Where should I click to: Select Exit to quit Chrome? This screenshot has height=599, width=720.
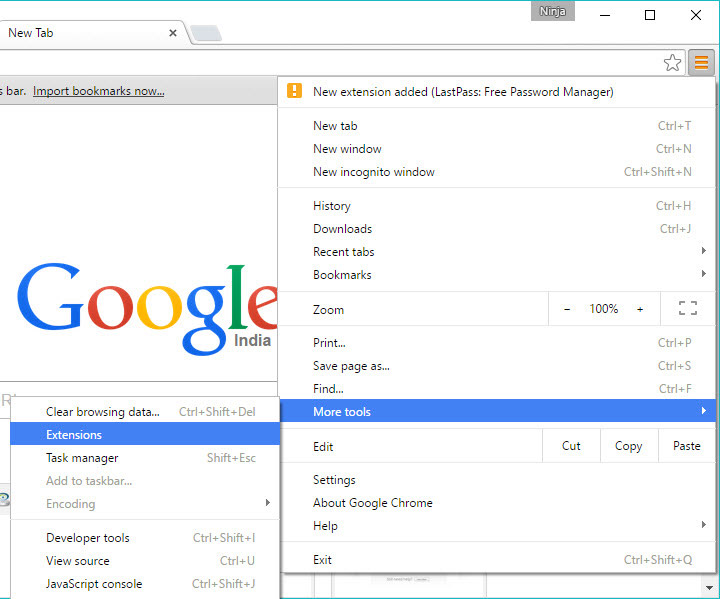[x=498, y=559]
